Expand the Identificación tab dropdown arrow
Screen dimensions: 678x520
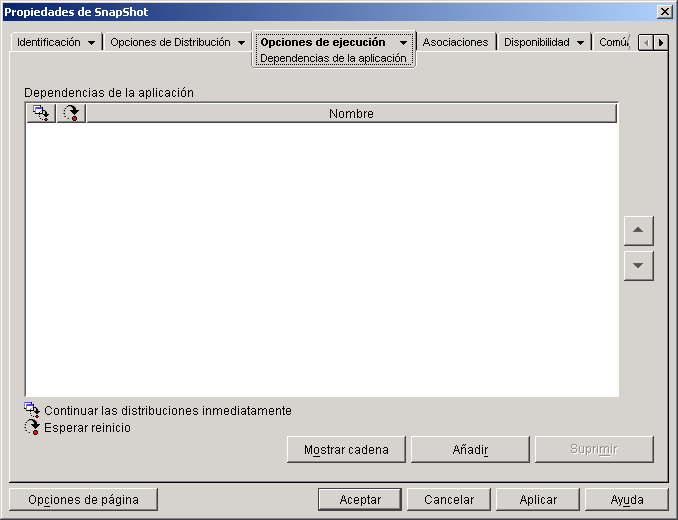pyautogui.click(x=92, y=43)
